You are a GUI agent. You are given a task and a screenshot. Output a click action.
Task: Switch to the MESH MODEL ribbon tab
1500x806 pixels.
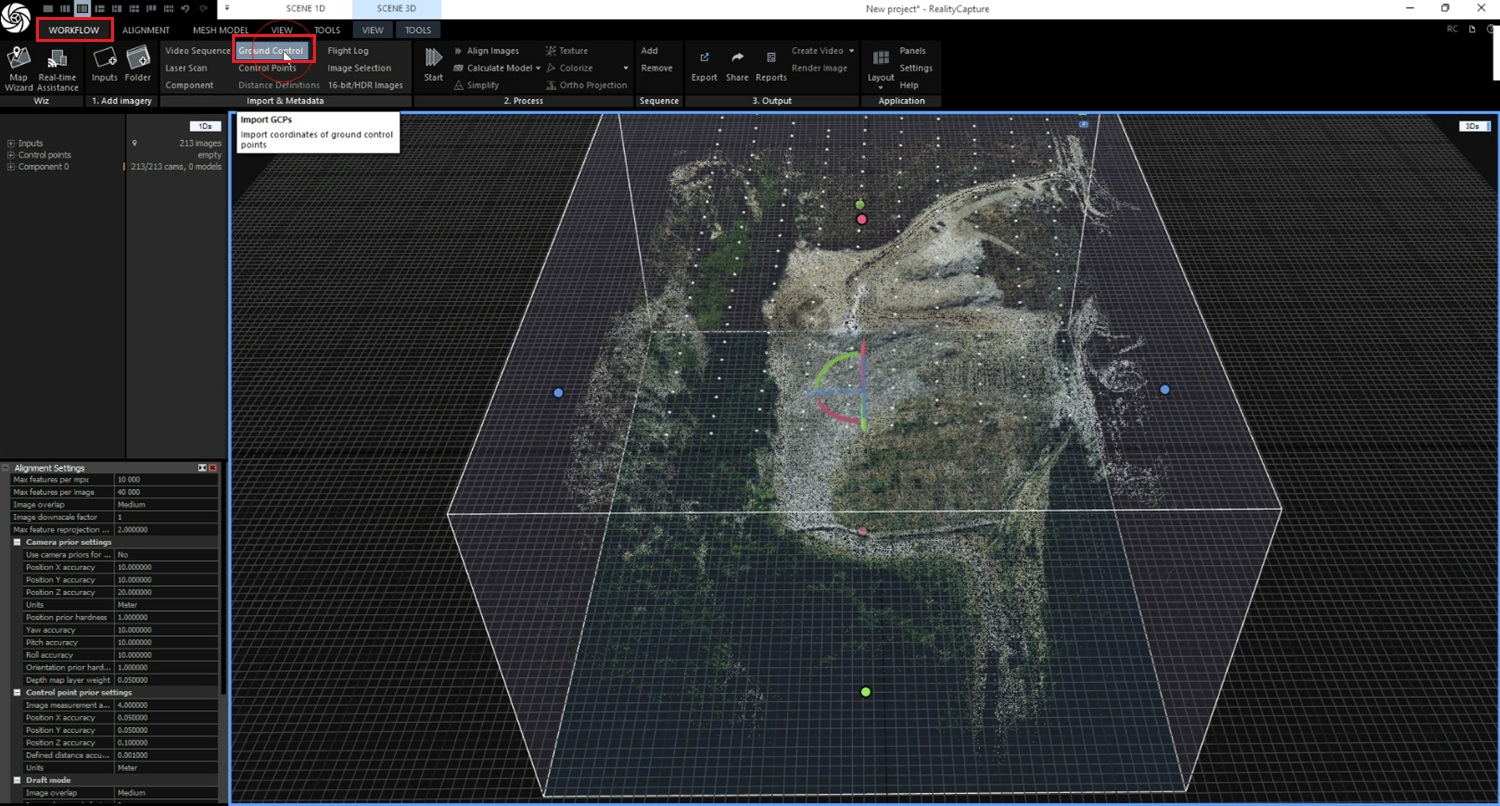(220, 30)
